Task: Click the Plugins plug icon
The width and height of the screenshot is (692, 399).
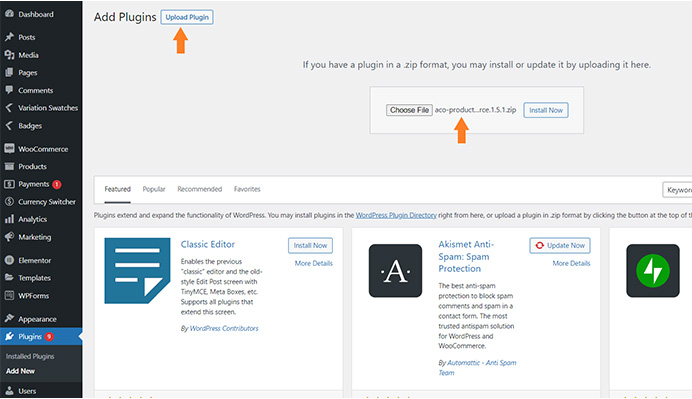Action: click(x=9, y=336)
